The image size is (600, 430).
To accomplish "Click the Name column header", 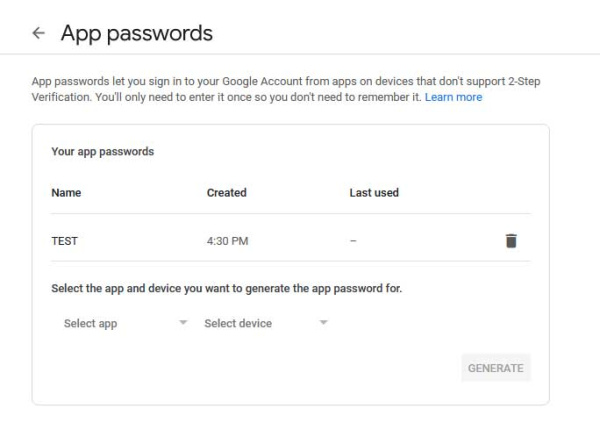I will coord(66,192).
